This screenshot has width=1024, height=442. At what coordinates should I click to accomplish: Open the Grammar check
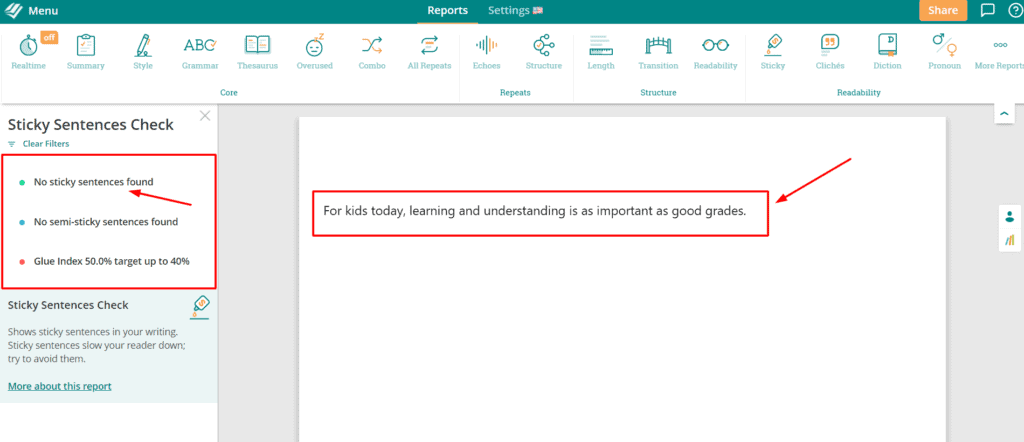pos(200,51)
